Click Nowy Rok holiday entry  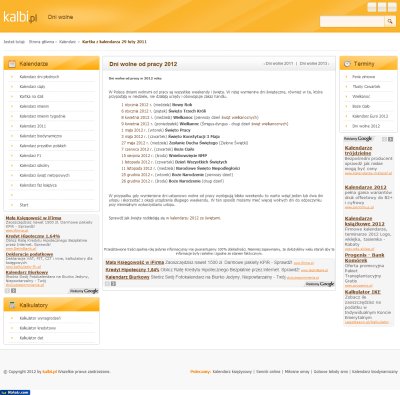[182, 105]
